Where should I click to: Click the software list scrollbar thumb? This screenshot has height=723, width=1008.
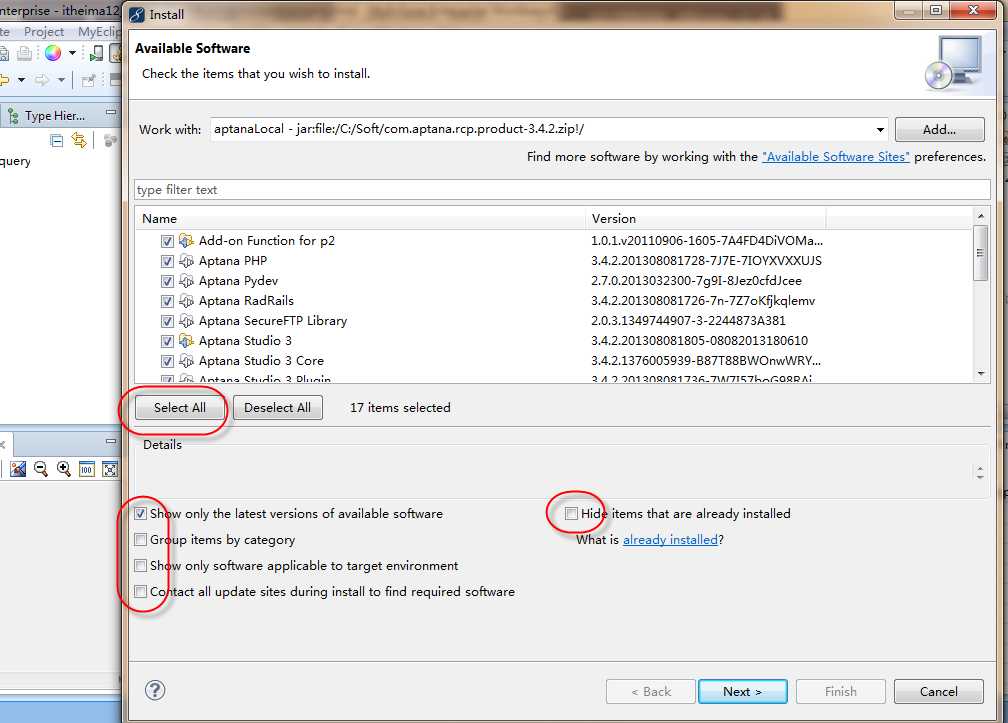tap(980, 253)
